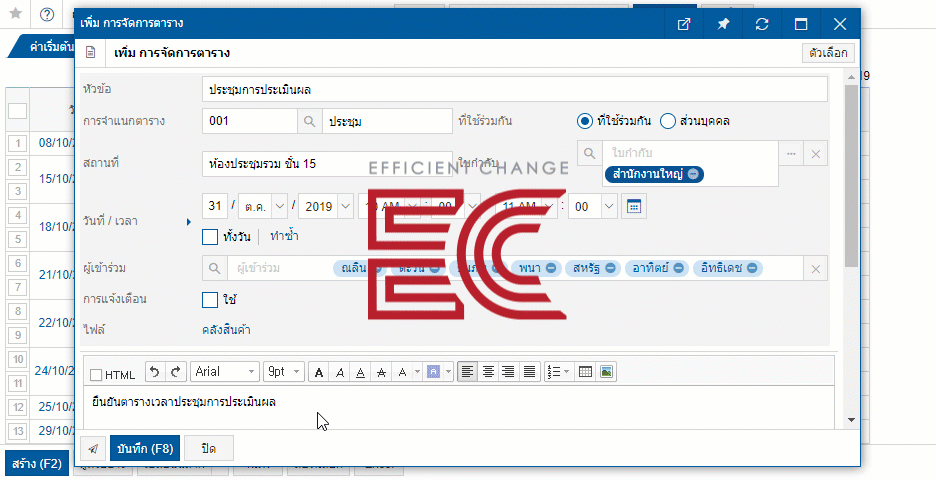
Task: Open the ellipsis menu beside ใบกำกับ
Action: pyautogui.click(x=791, y=153)
